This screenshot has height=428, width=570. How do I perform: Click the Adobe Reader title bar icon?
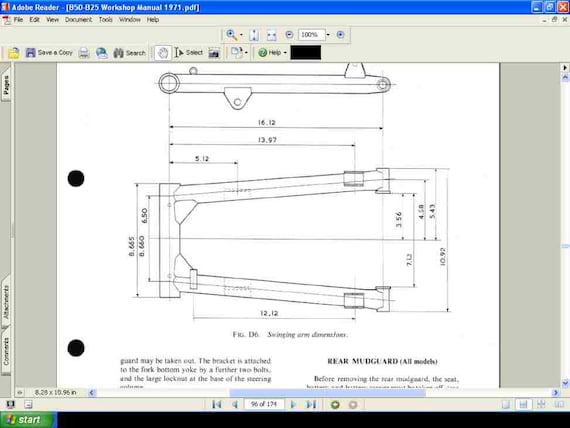pos(5,7)
